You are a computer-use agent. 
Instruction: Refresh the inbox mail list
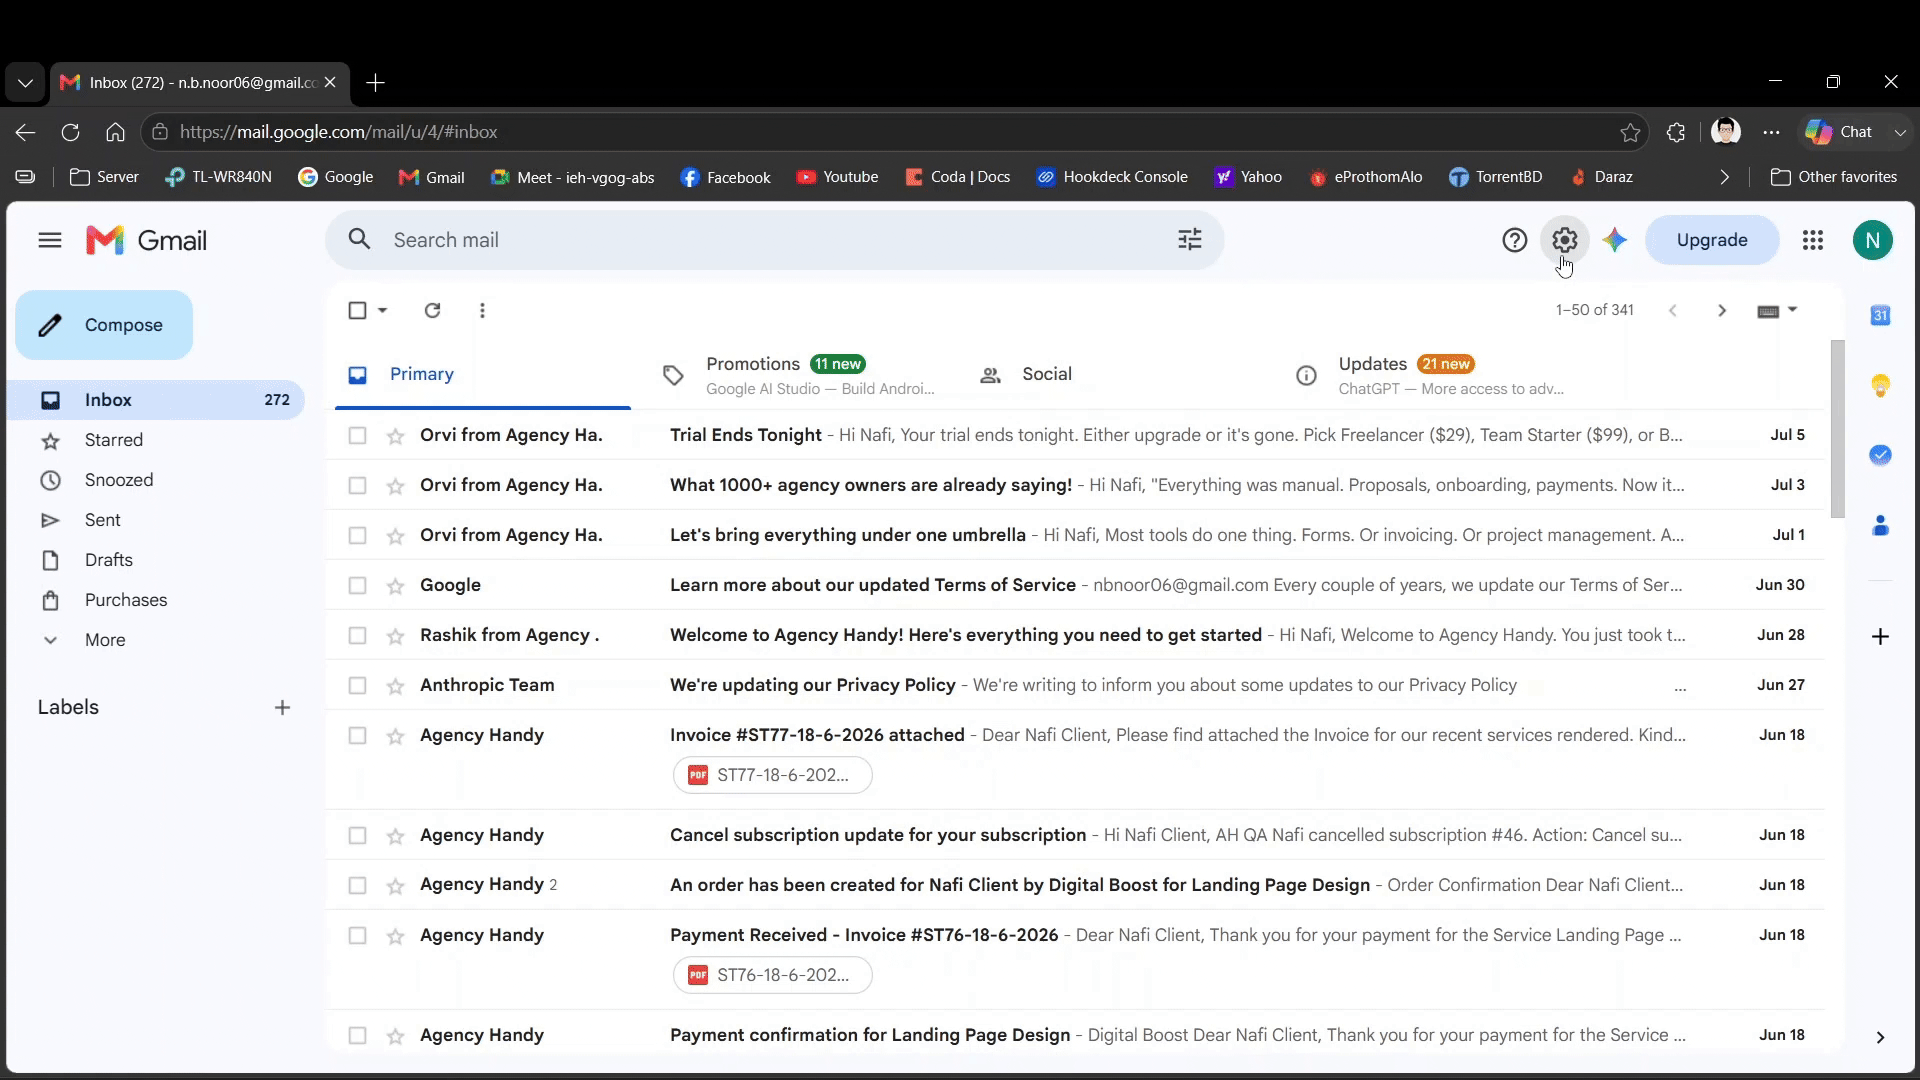click(432, 310)
